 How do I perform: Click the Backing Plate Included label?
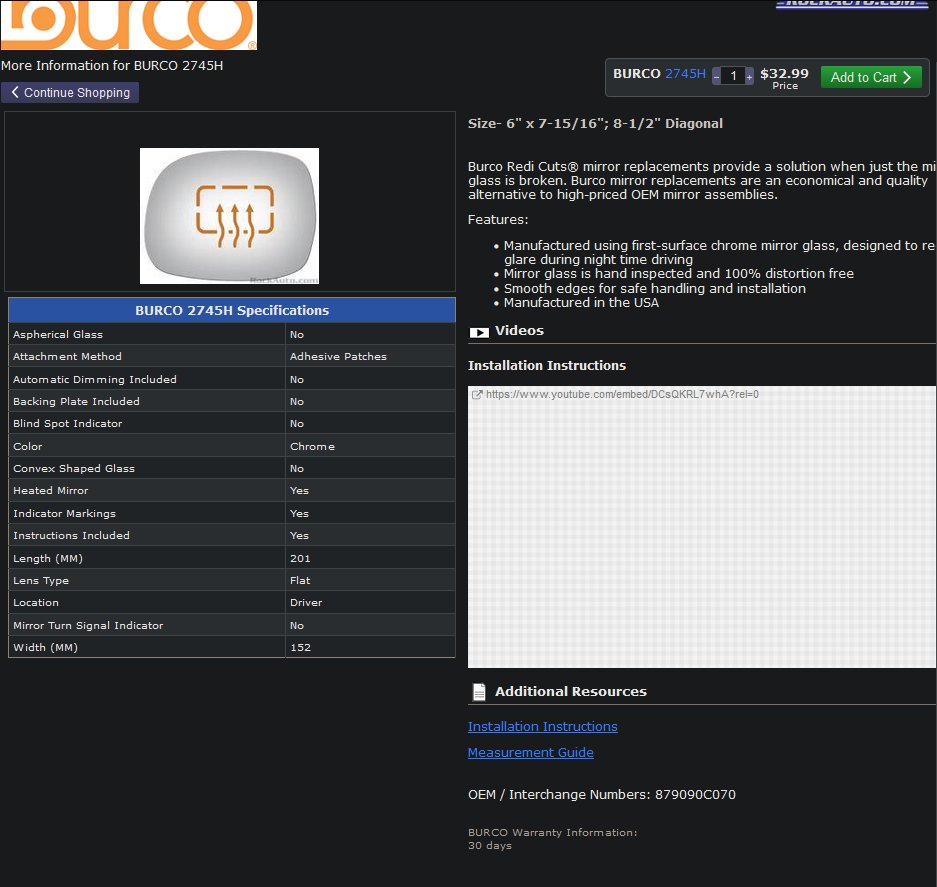[x=76, y=401]
